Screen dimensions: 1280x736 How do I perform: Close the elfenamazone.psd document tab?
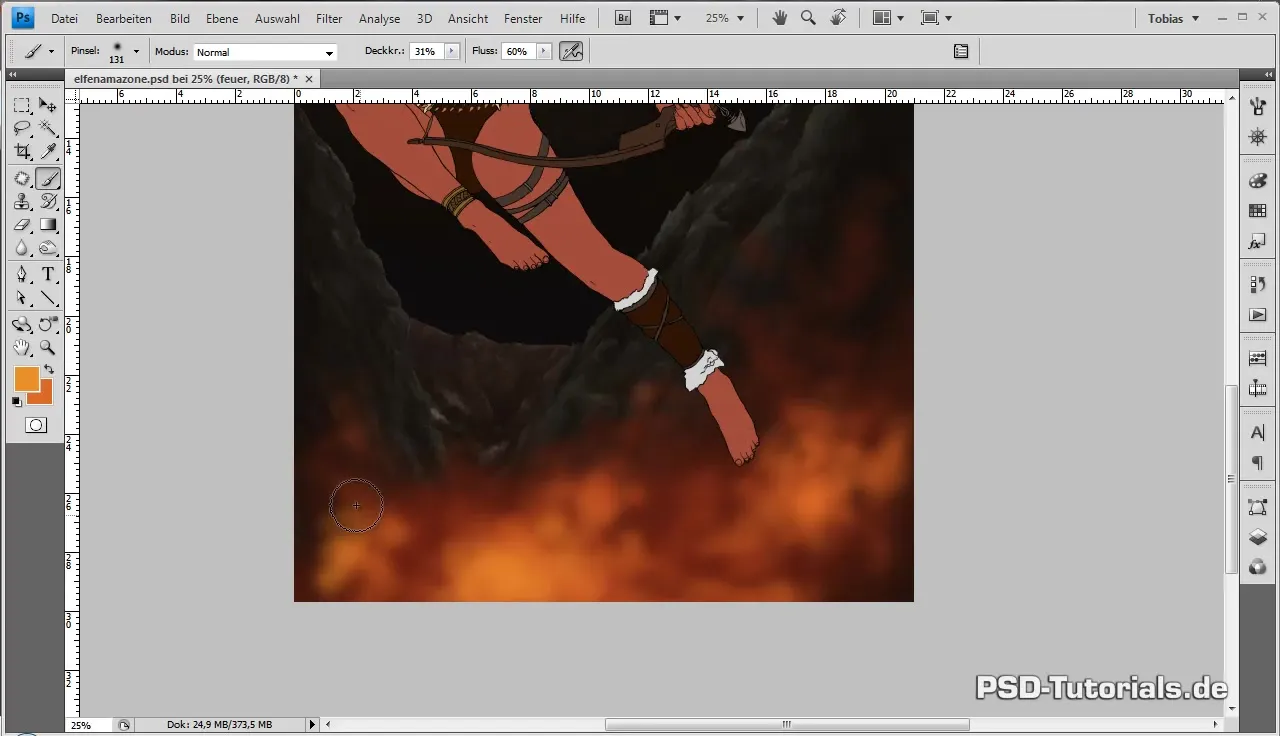(309, 78)
